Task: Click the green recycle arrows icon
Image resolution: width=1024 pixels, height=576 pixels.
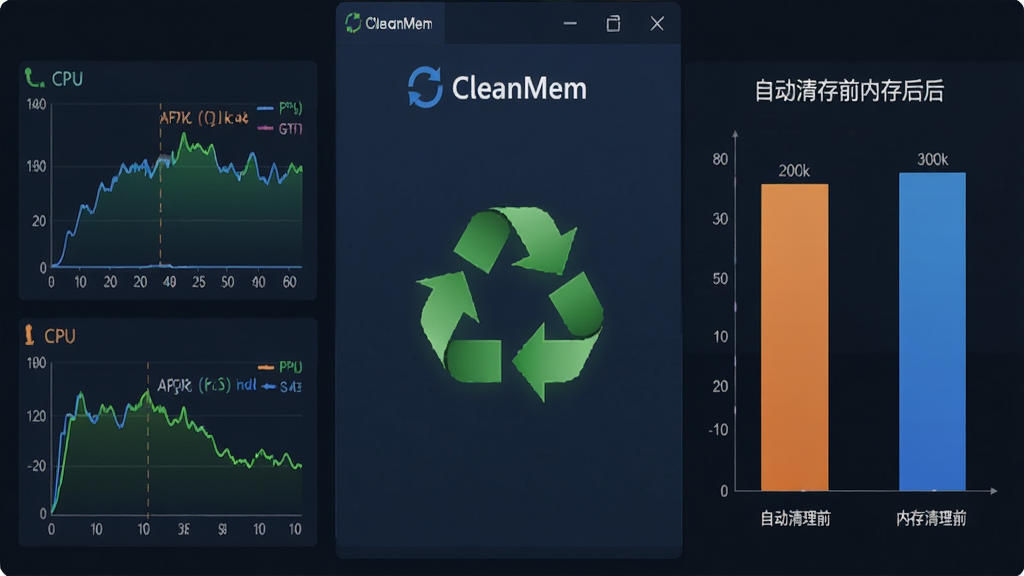Action: [x=510, y=304]
